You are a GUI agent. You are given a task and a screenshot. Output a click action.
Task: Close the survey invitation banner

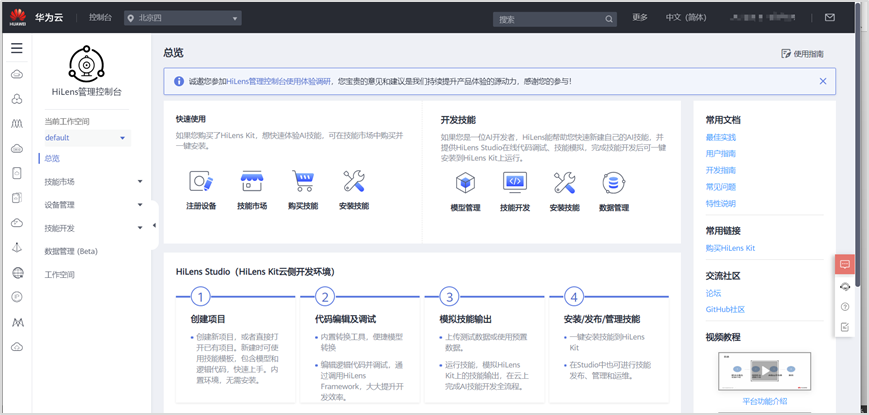pyautogui.click(x=823, y=81)
